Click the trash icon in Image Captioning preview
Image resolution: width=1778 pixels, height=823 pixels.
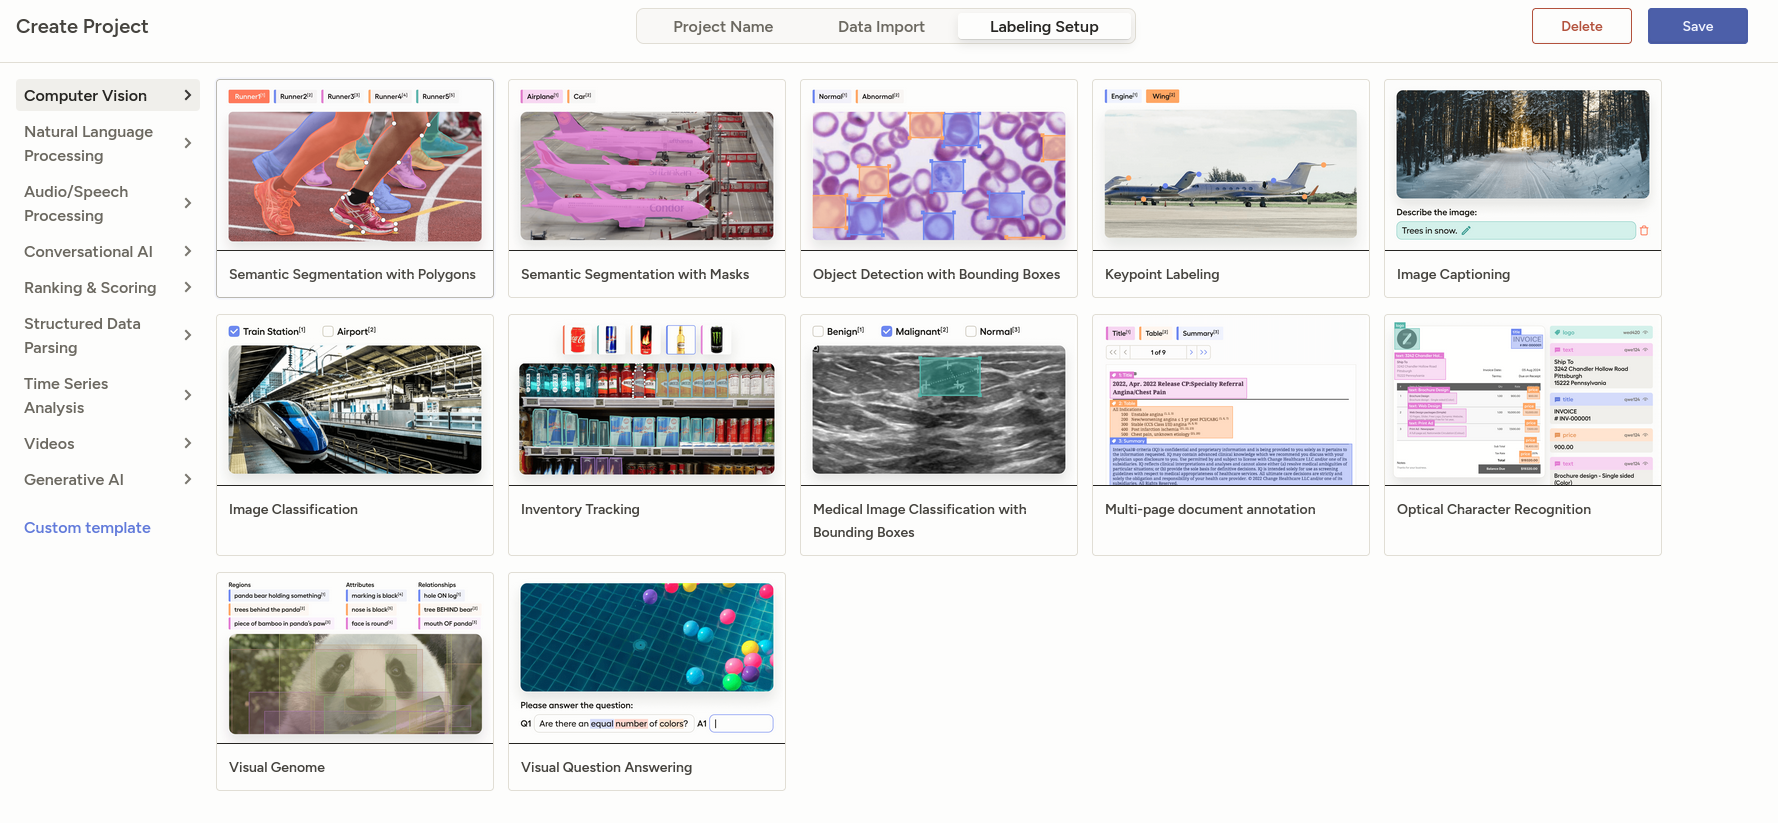(1644, 231)
